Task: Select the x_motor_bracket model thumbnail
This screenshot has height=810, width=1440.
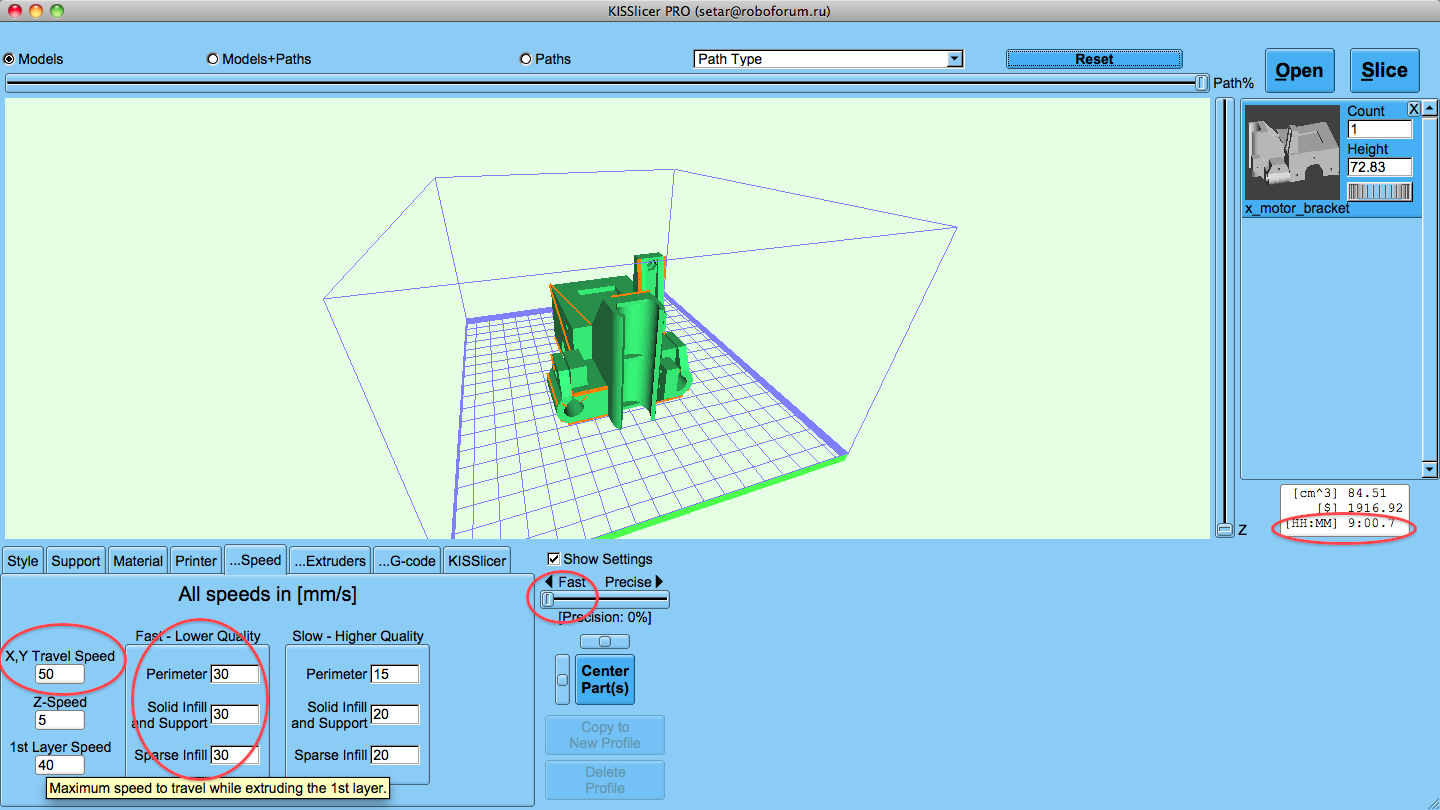Action: click(x=1292, y=152)
